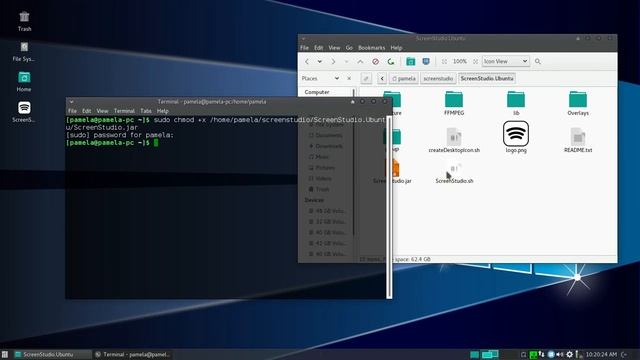Click the home folder toolbar icon
The width and height of the screenshot is (640, 360).
411,61
